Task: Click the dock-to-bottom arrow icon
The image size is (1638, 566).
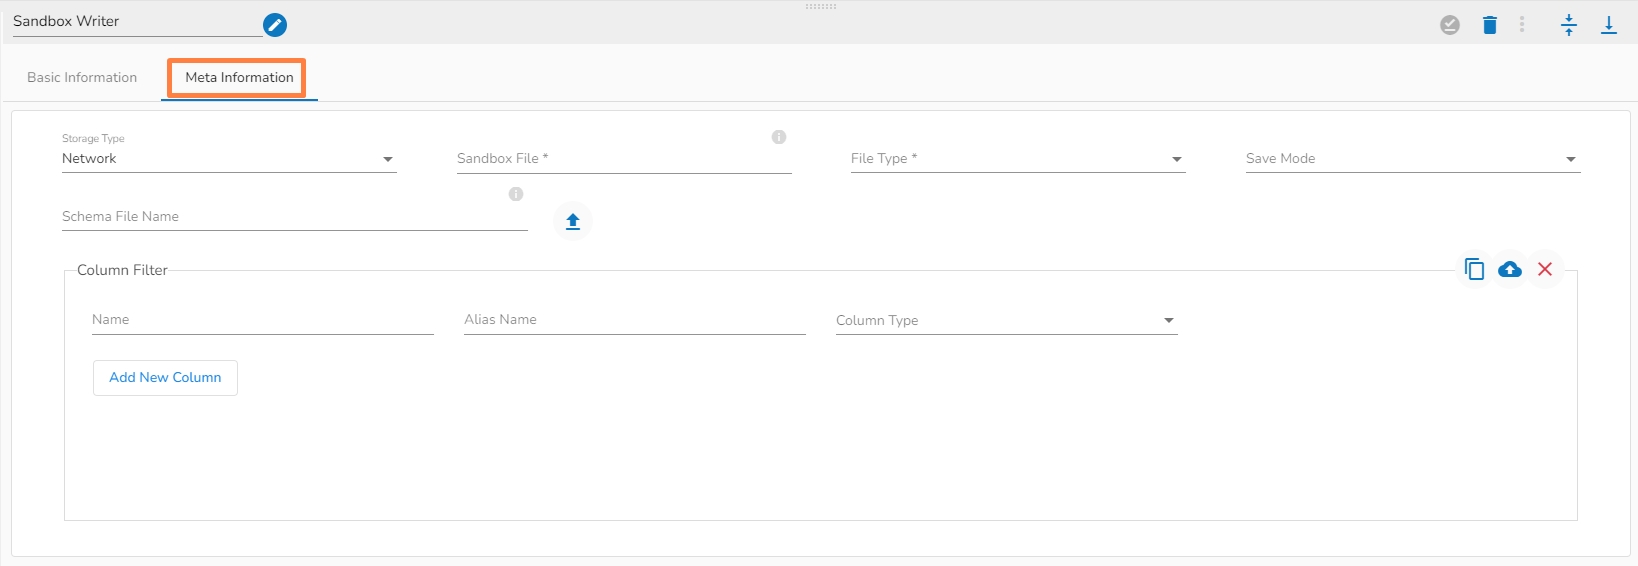Action: (x=1609, y=25)
